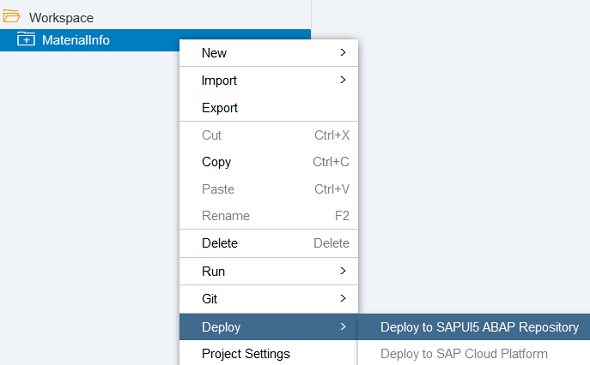The image size is (590, 365).
Task: Open Project Settings from the menu
Action: [x=269, y=353]
